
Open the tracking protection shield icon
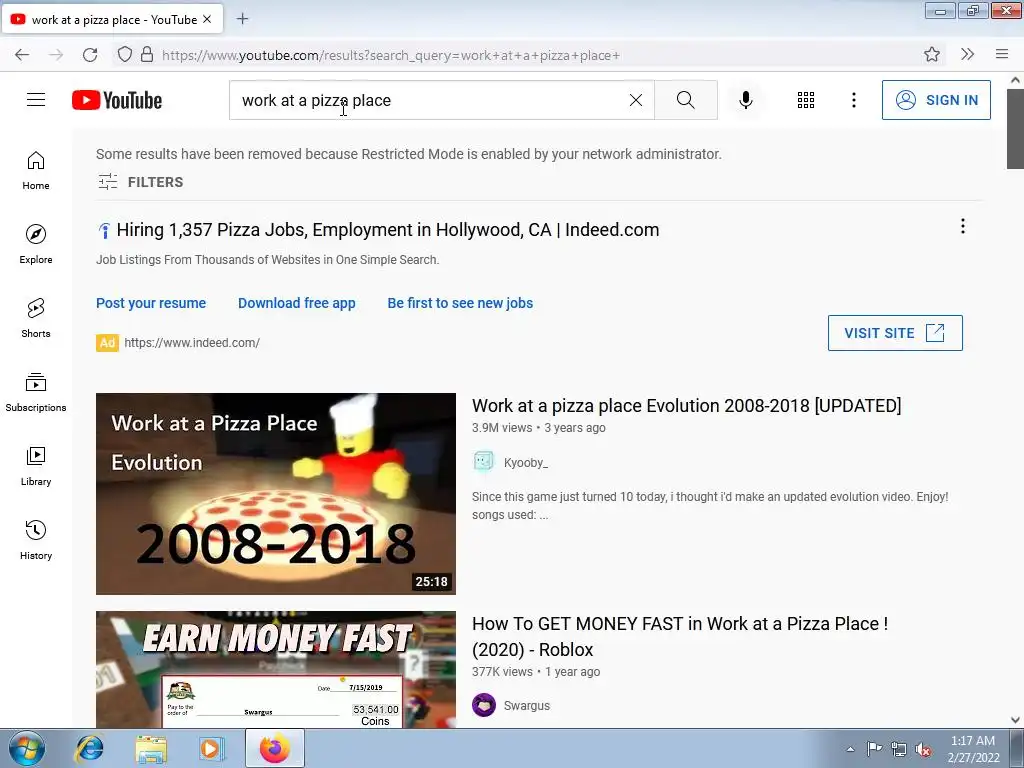125,55
